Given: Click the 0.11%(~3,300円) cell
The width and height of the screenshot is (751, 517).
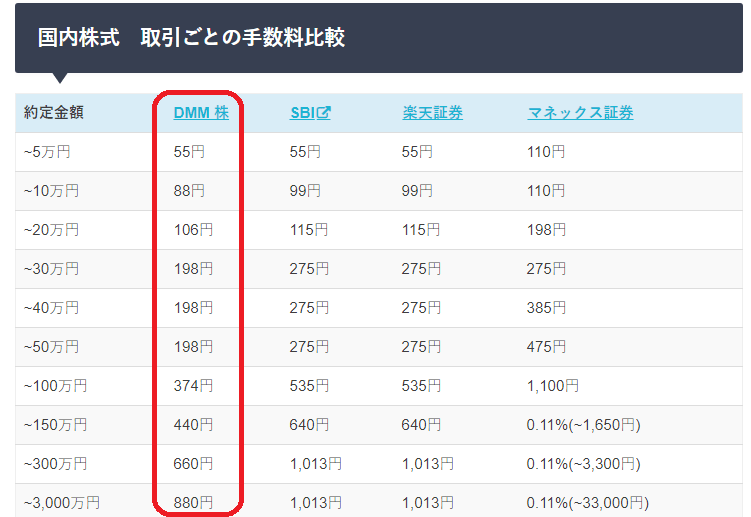Looking at the screenshot, I should pos(583,464).
